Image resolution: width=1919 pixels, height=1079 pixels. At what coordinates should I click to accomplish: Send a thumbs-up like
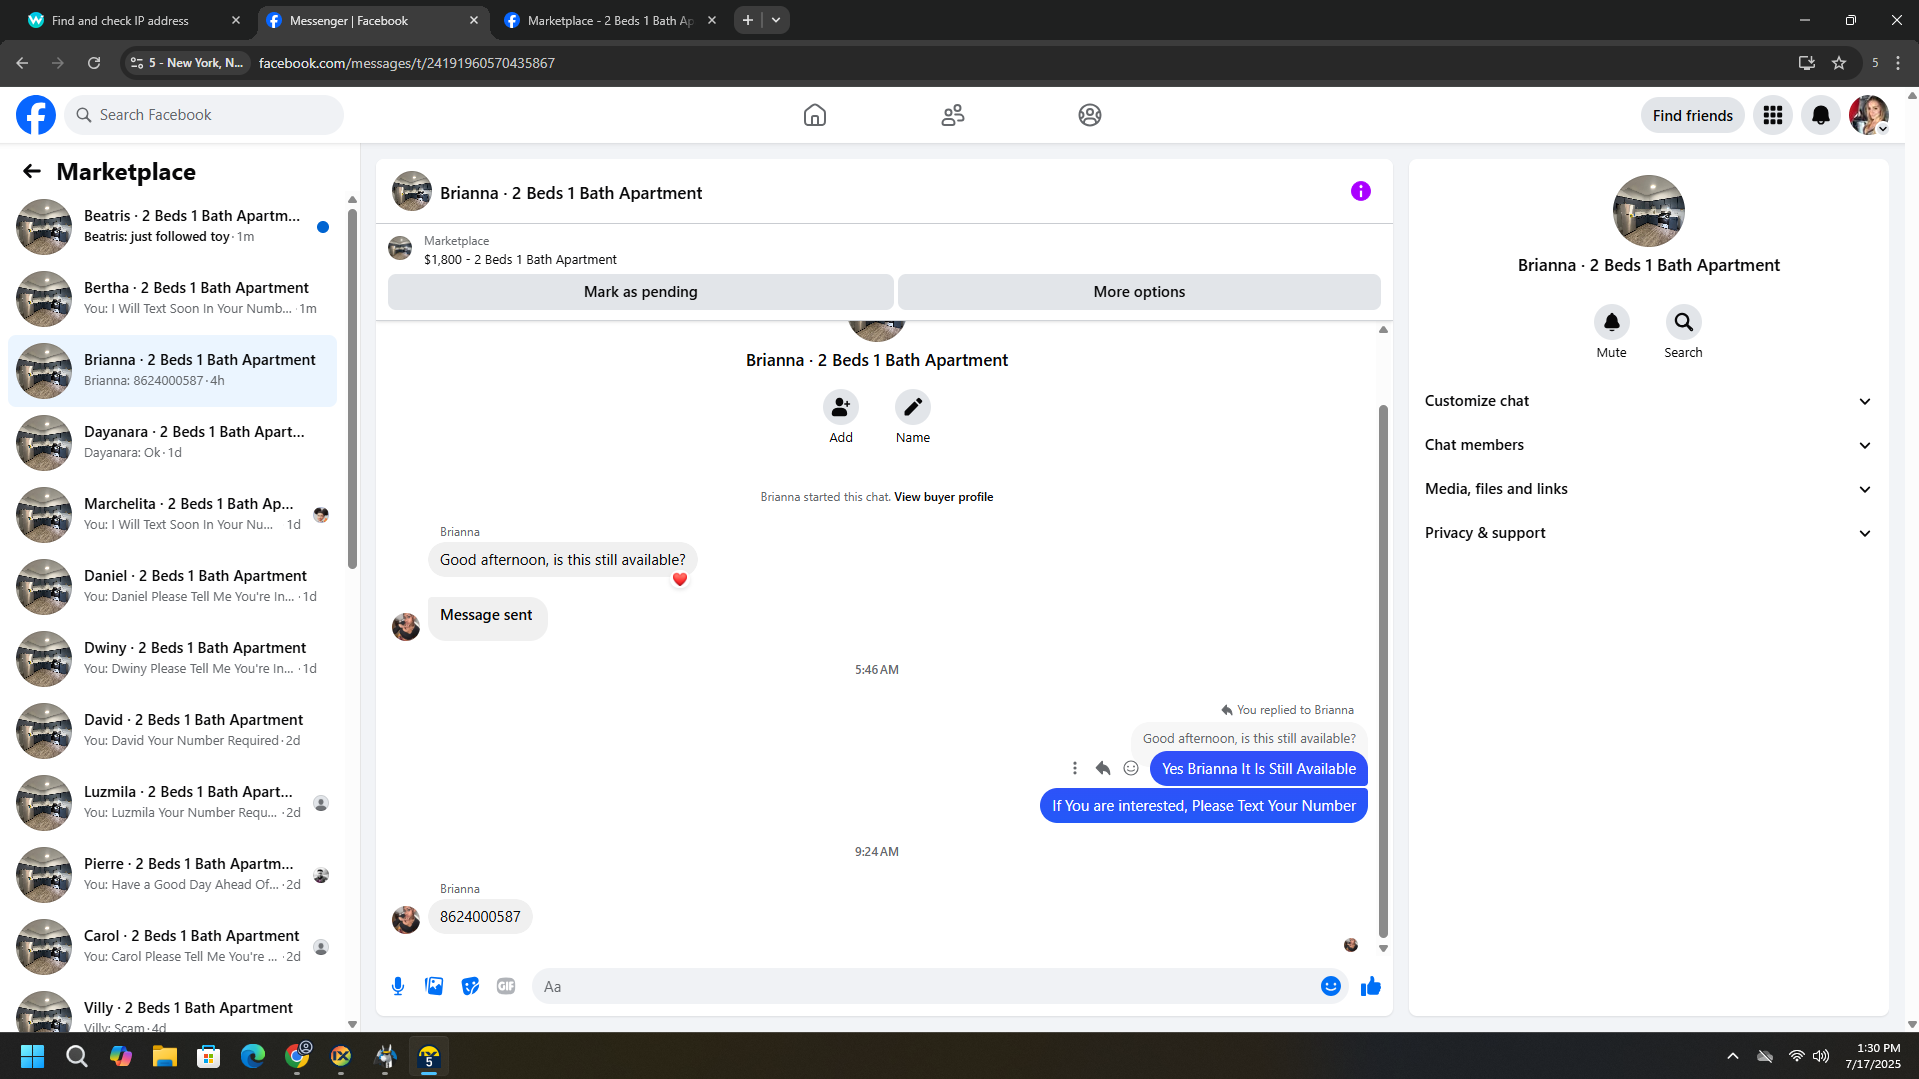coord(1371,986)
